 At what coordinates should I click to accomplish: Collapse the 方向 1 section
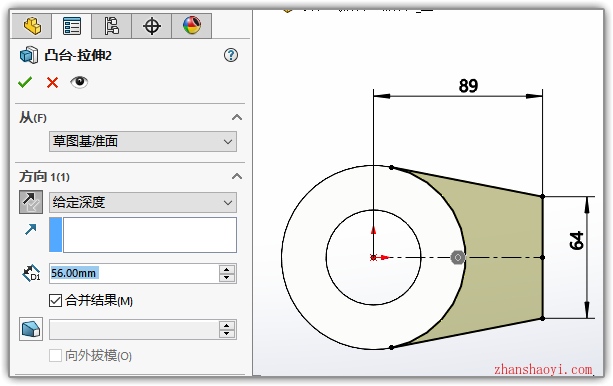pyautogui.click(x=237, y=176)
